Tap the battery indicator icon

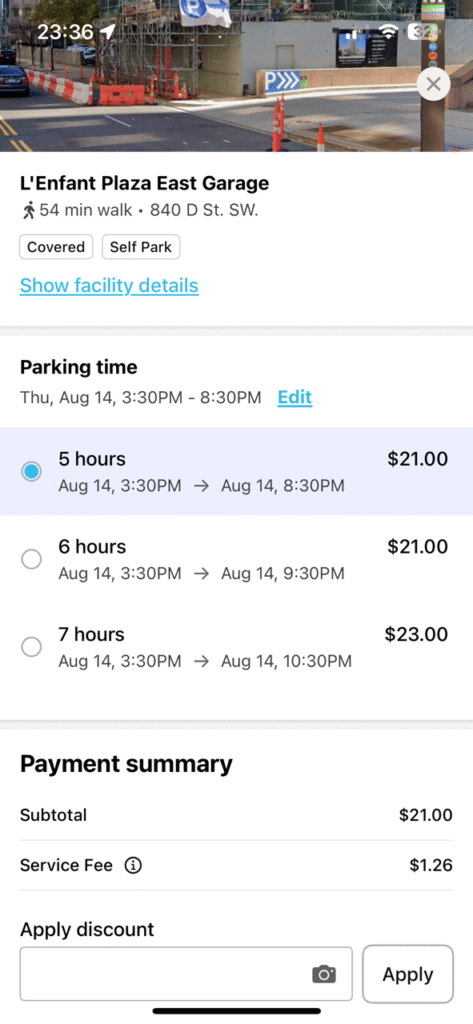(421, 31)
